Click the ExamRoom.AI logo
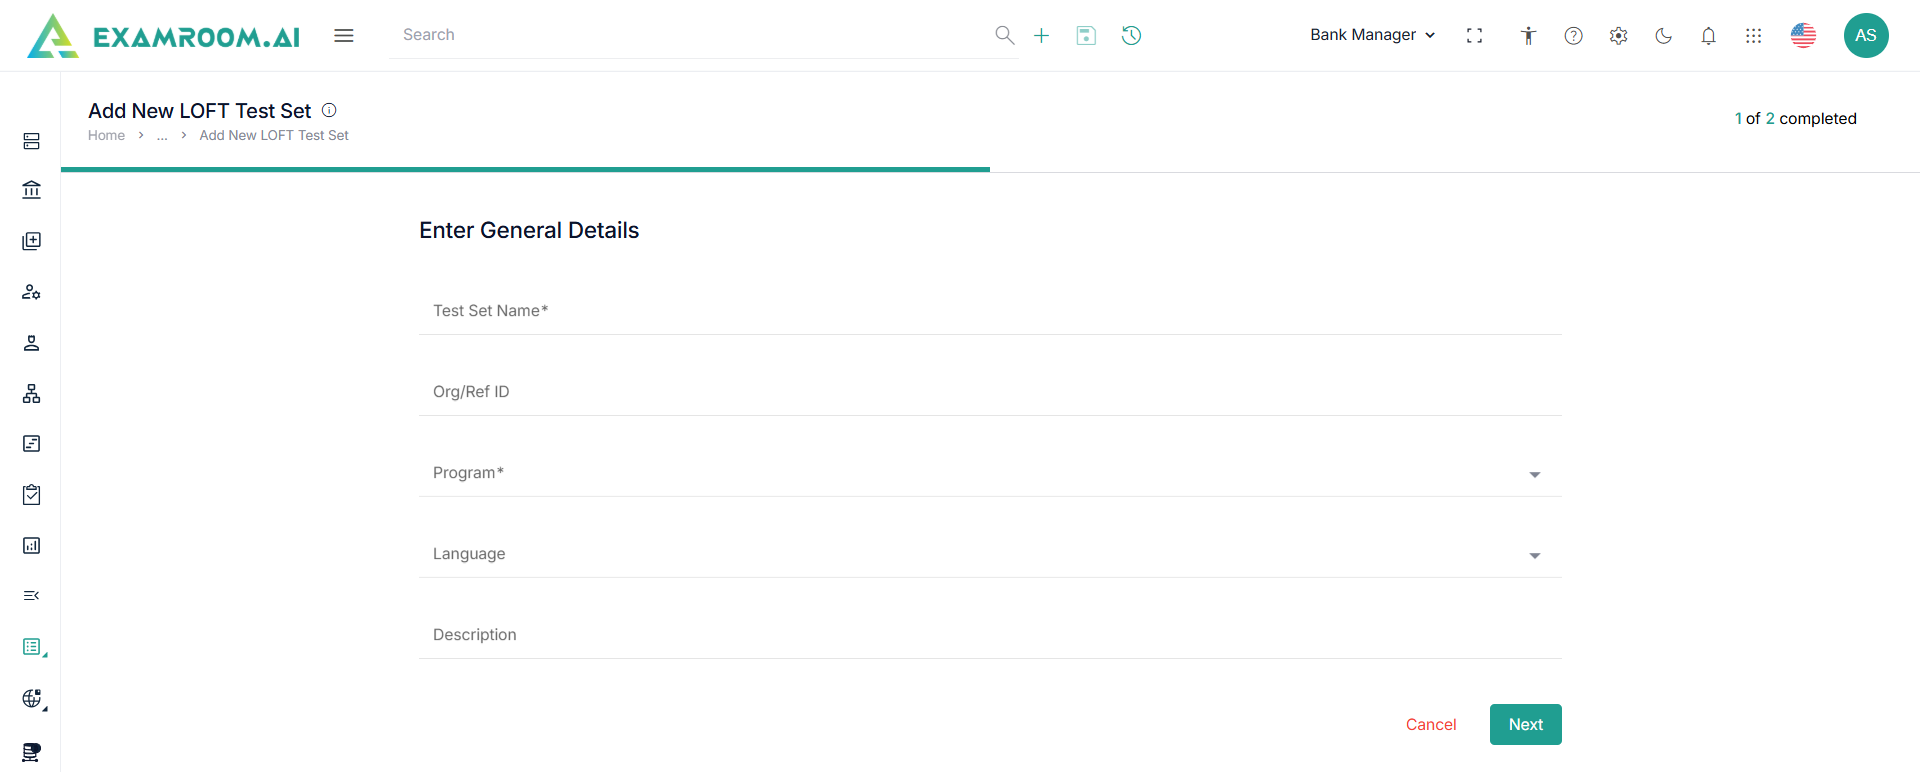This screenshot has height=772, width=1920. (164, 36)
